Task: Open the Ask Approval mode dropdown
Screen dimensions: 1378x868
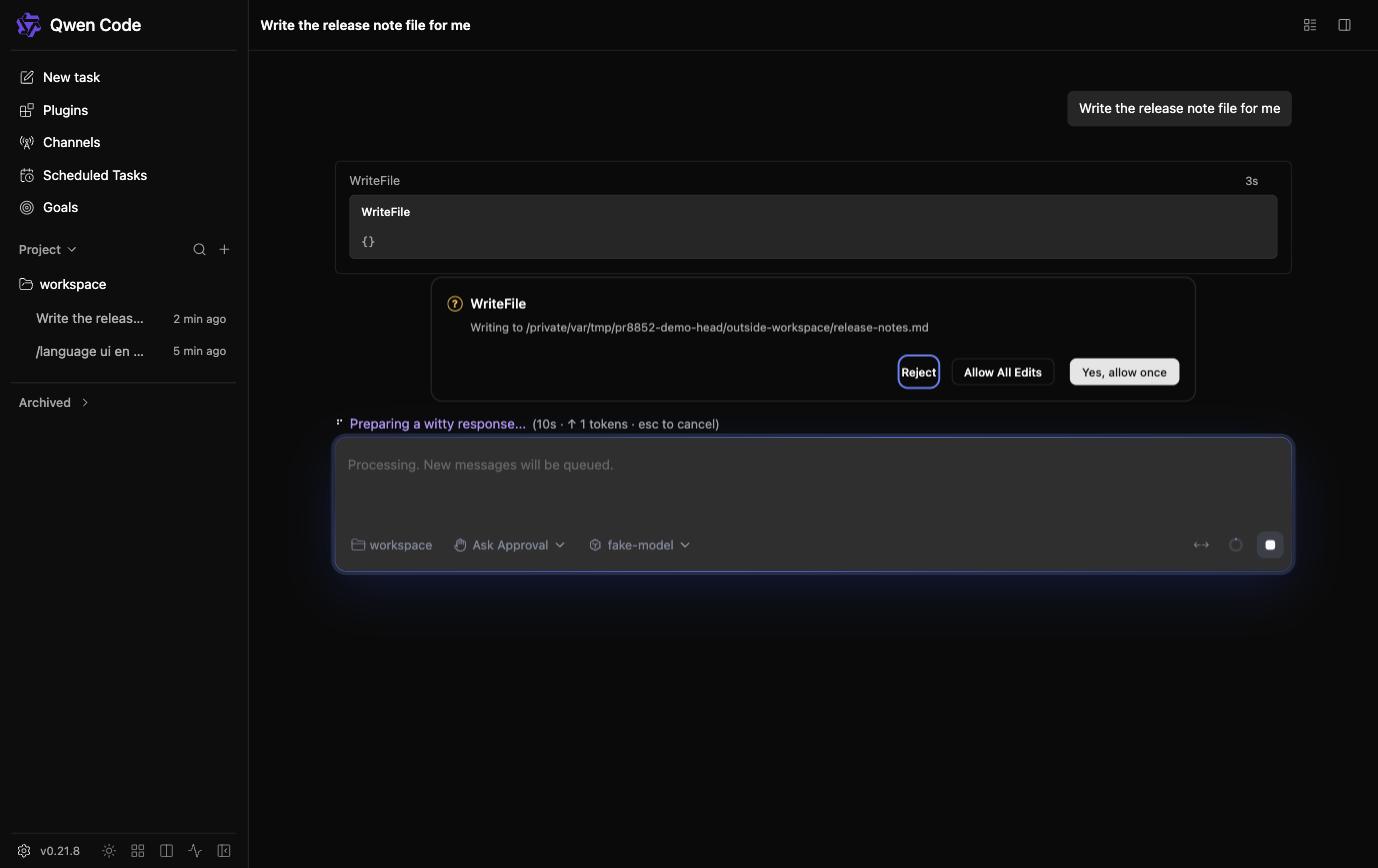Action: 510,545
